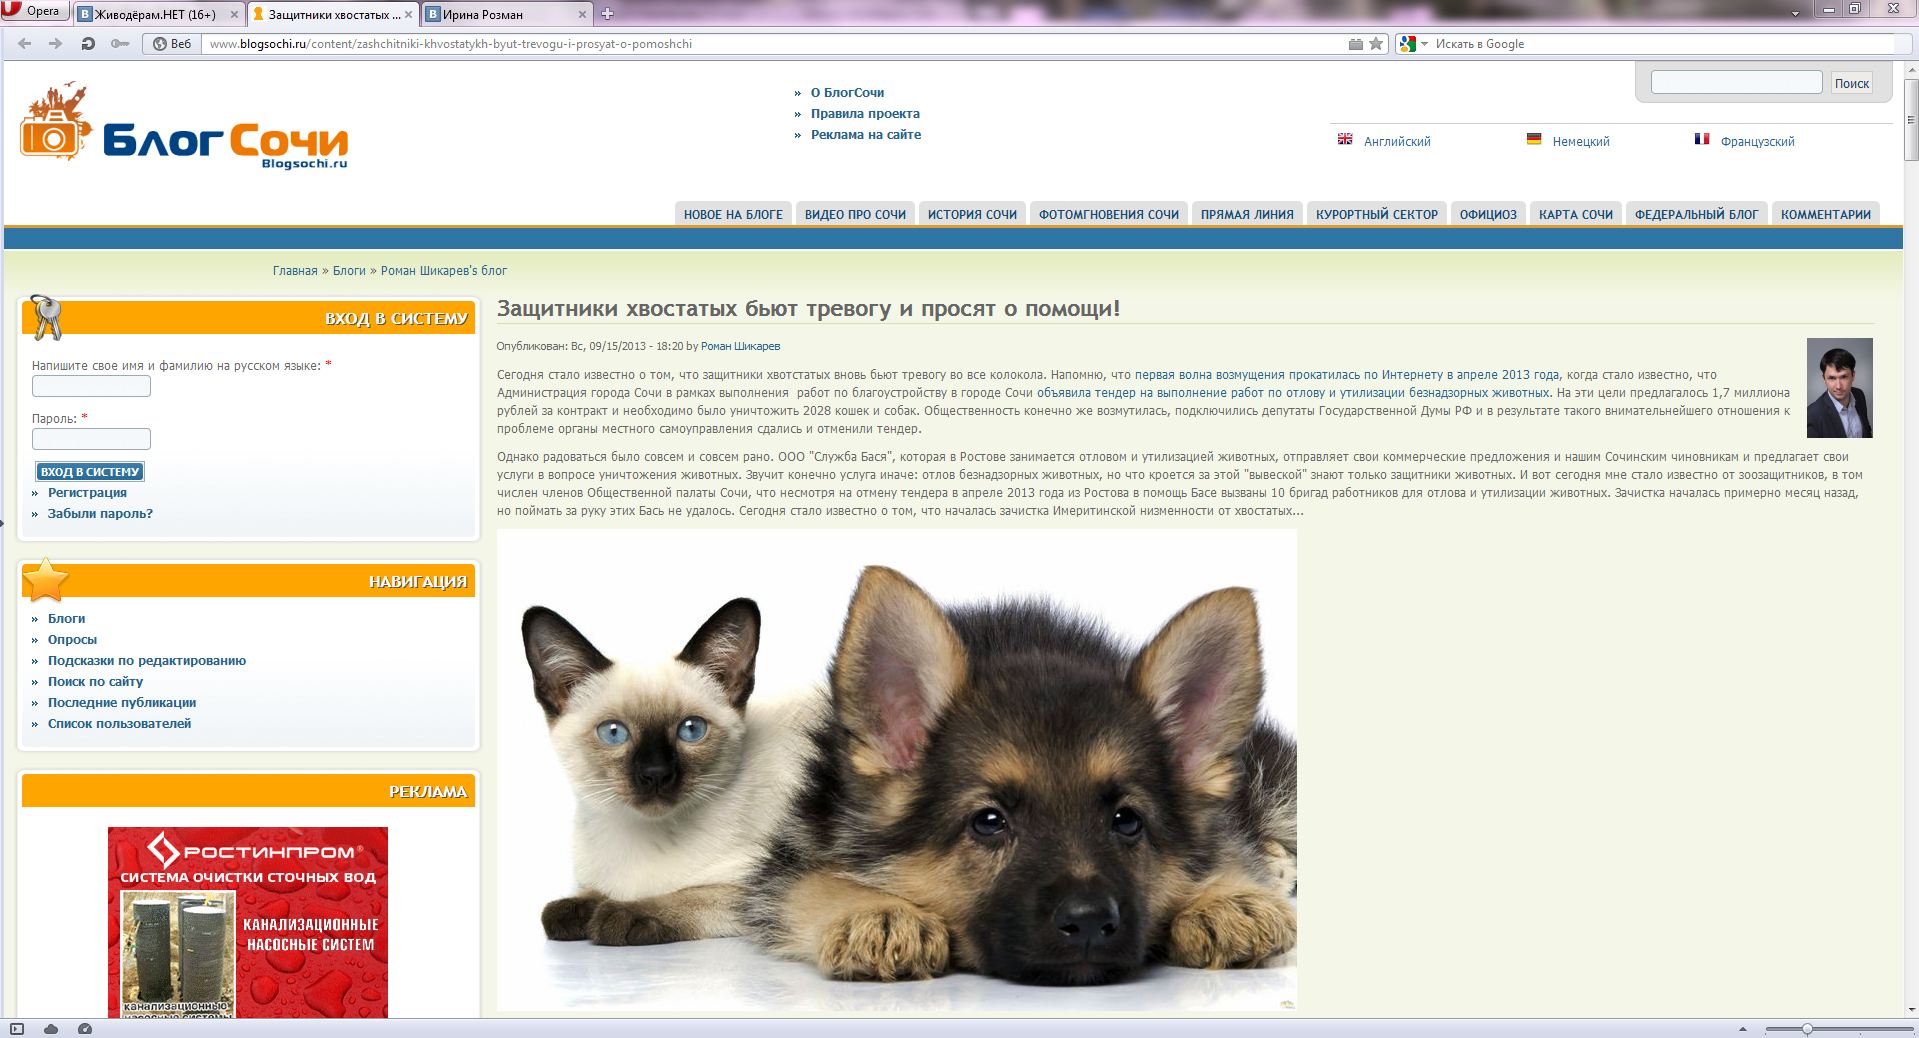Switch language to Английский
1919x1038 pixels.
tap(1397, 141)
